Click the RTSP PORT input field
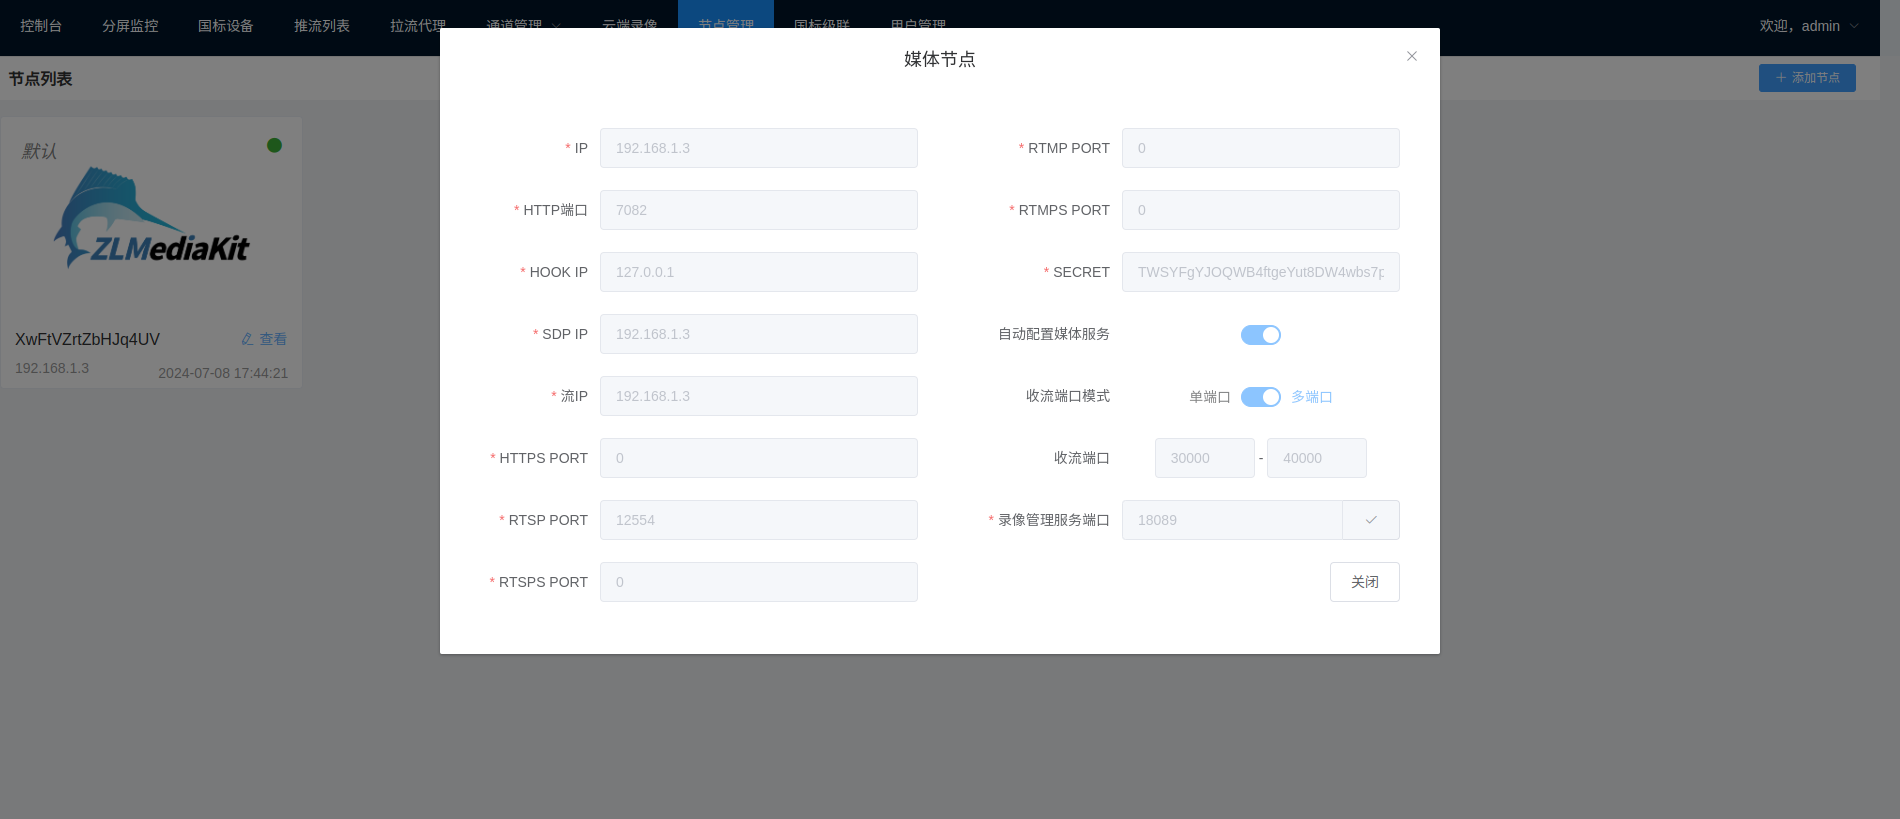Screen dimensions: 1900x819 coord(758,520)
